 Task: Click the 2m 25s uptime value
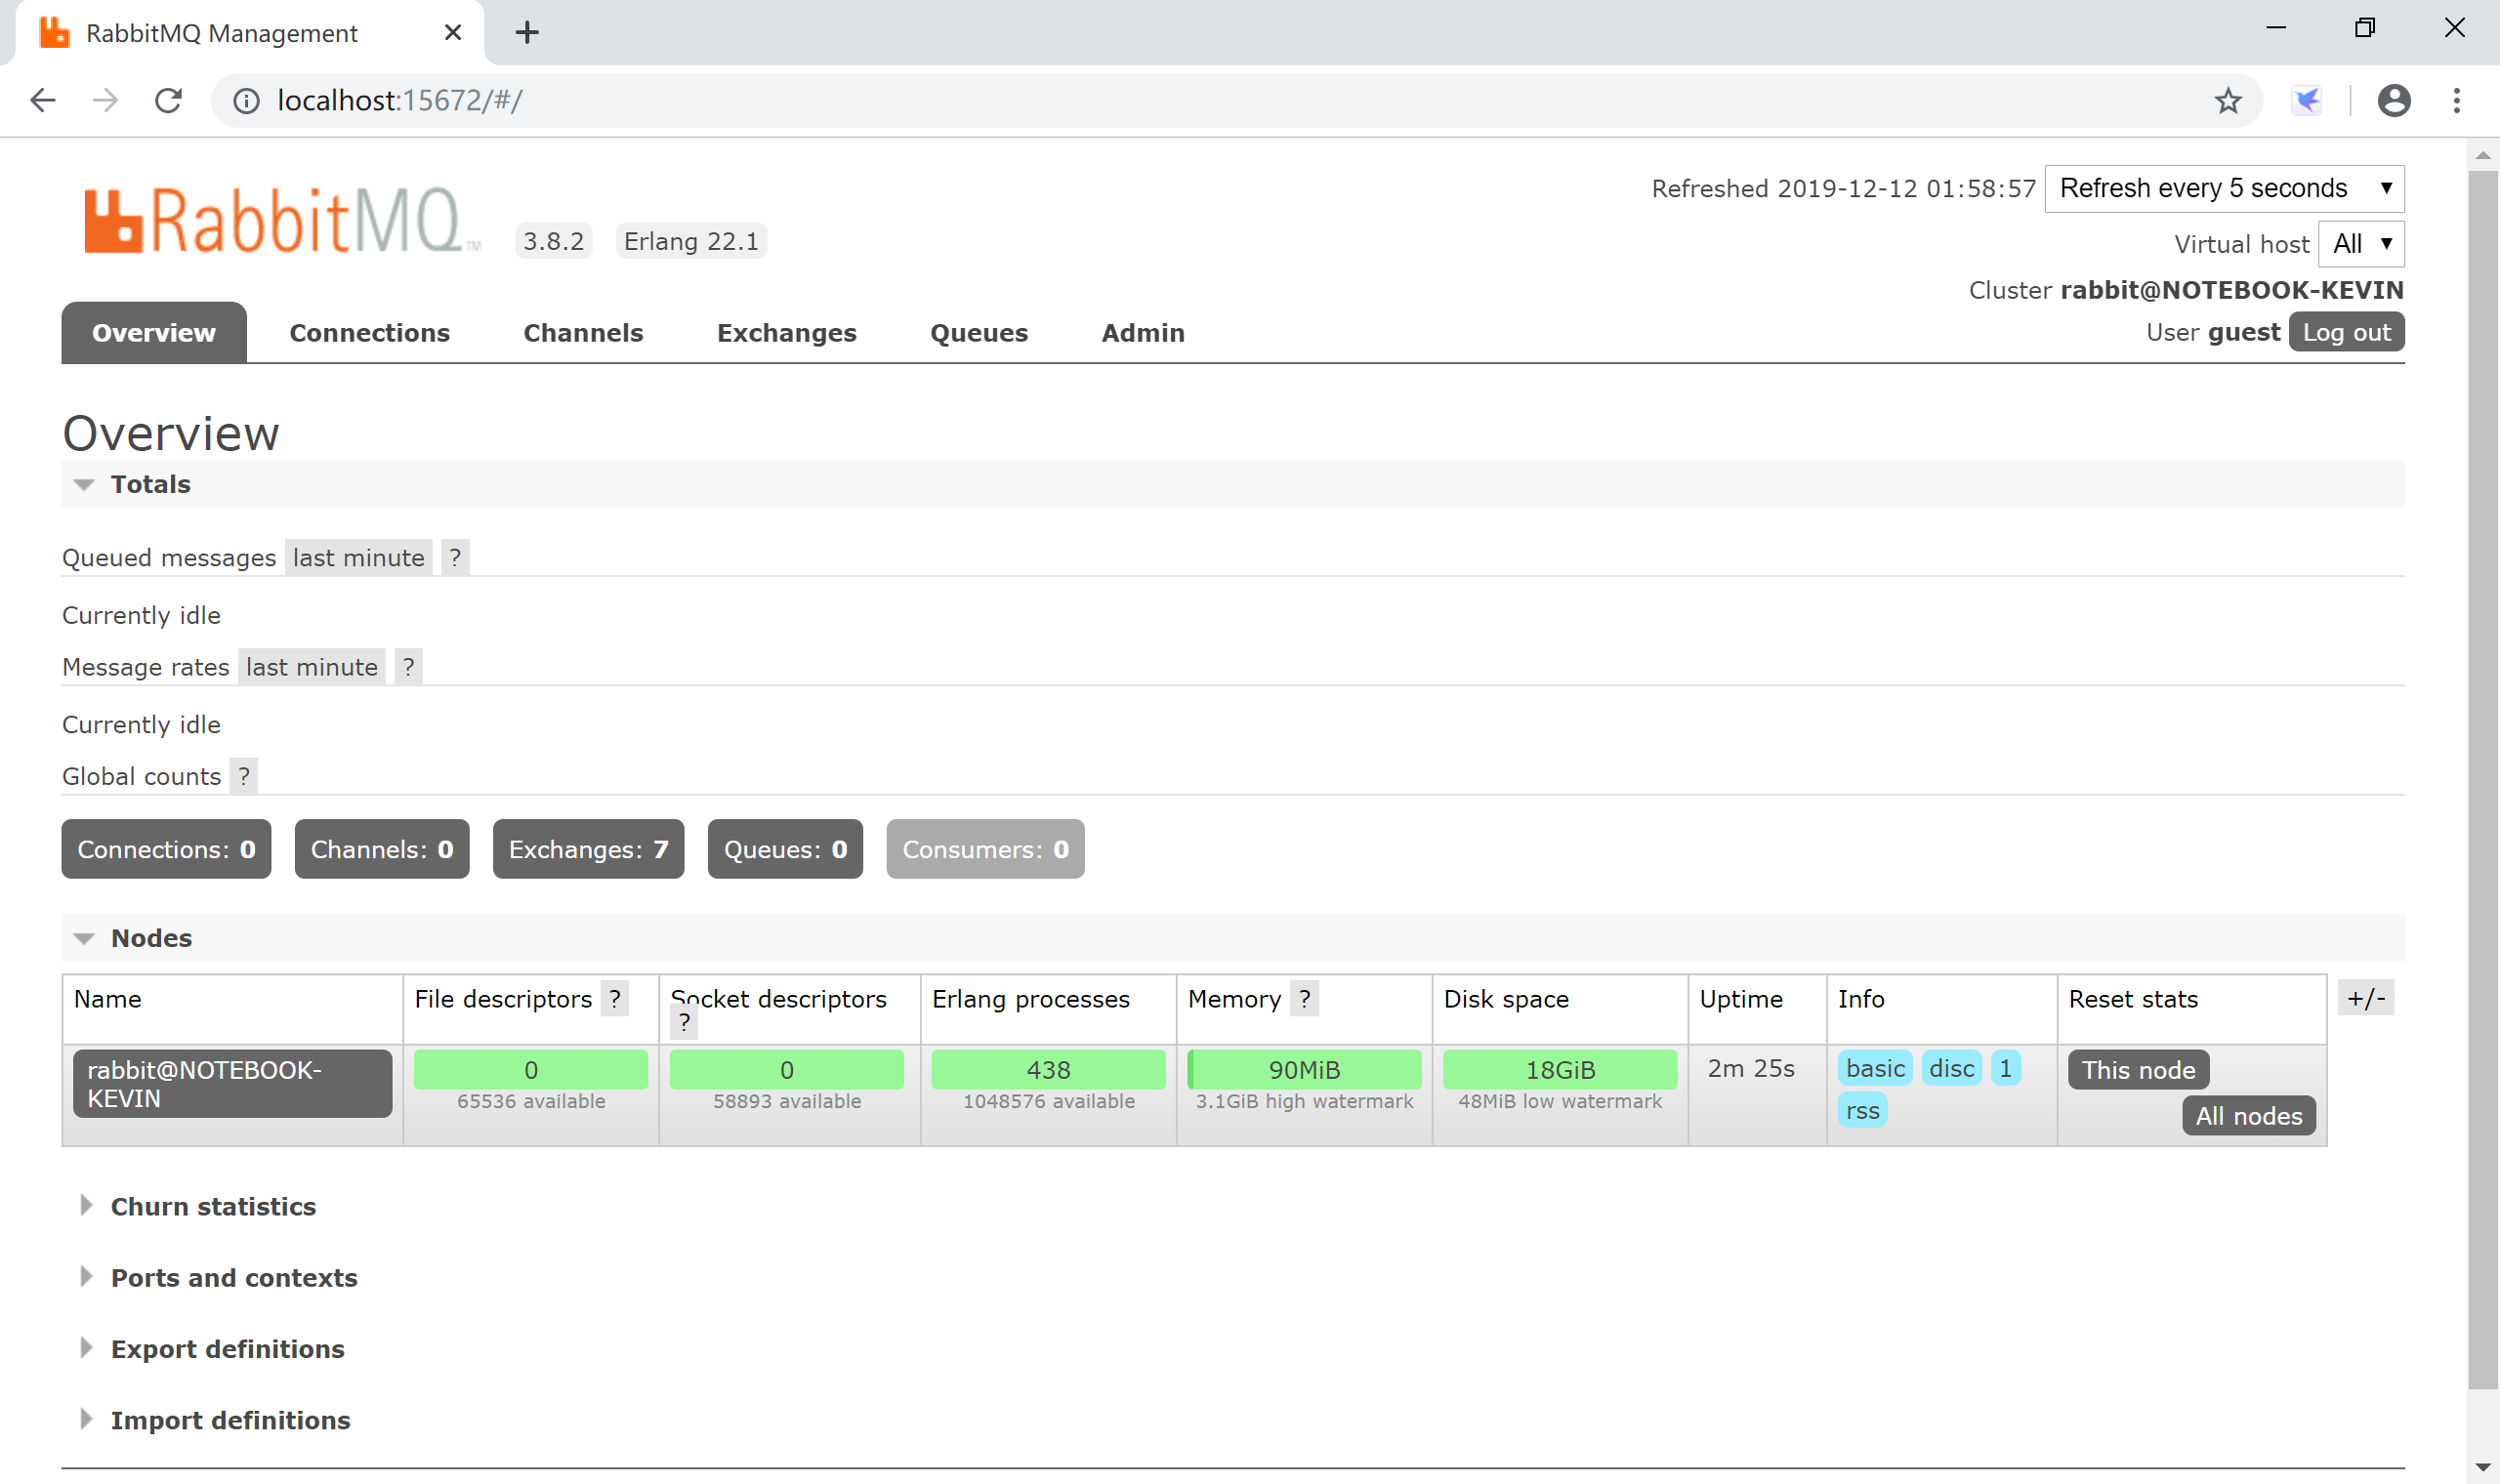click(1751, 1068)
